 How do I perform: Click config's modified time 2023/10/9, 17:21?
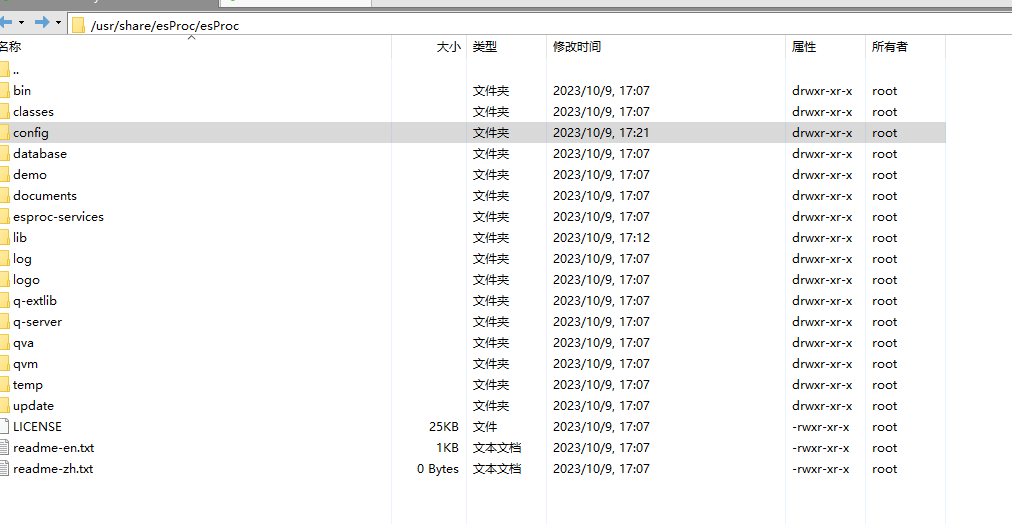pyautogui.click(x=601, y=132)
